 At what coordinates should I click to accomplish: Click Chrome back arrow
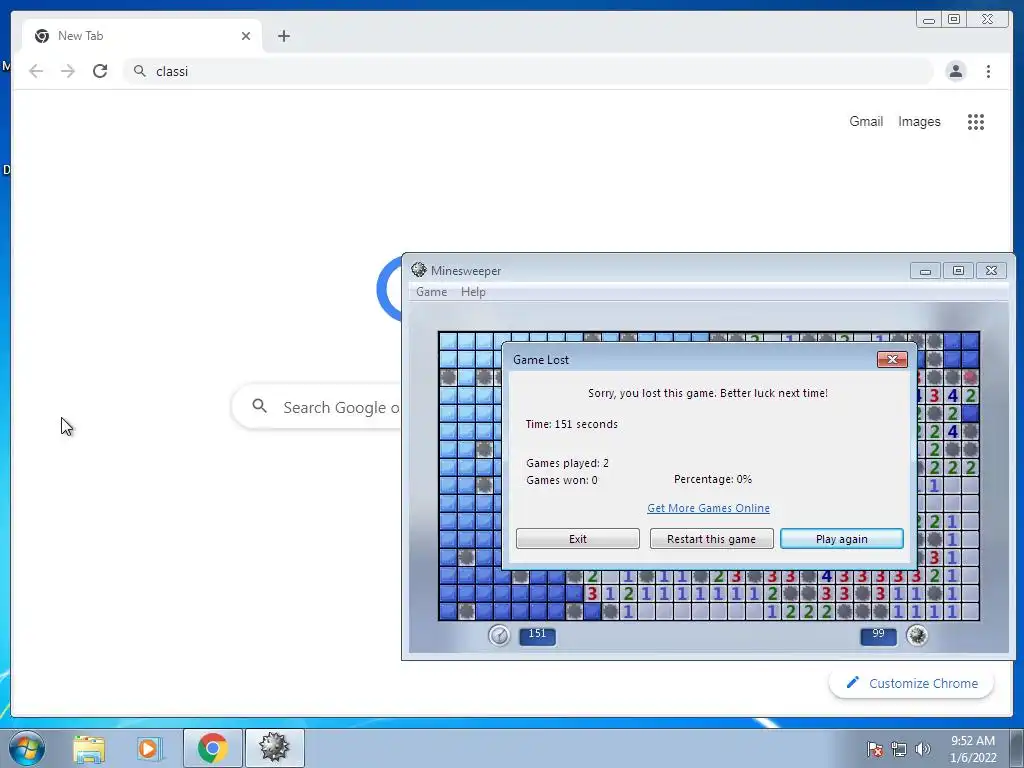click(36, 71)
